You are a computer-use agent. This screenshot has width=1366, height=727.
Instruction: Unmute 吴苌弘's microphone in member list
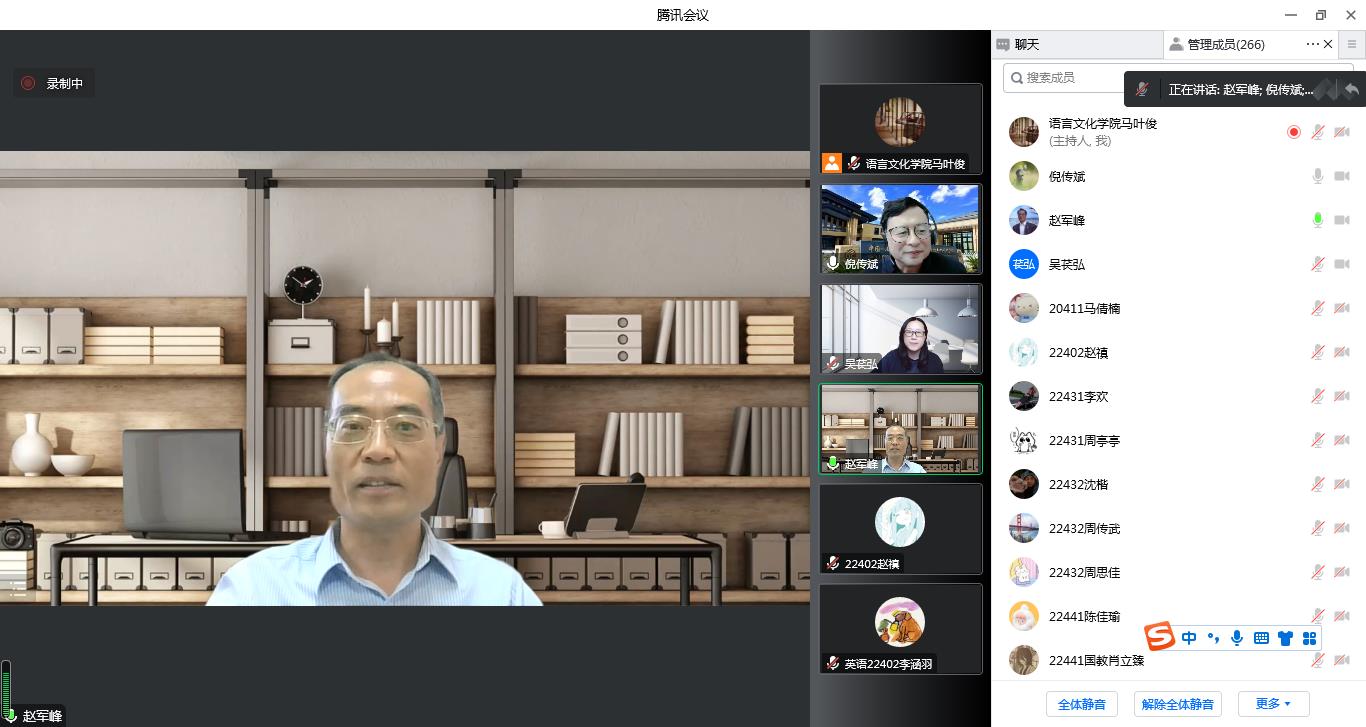(1318, 264)
